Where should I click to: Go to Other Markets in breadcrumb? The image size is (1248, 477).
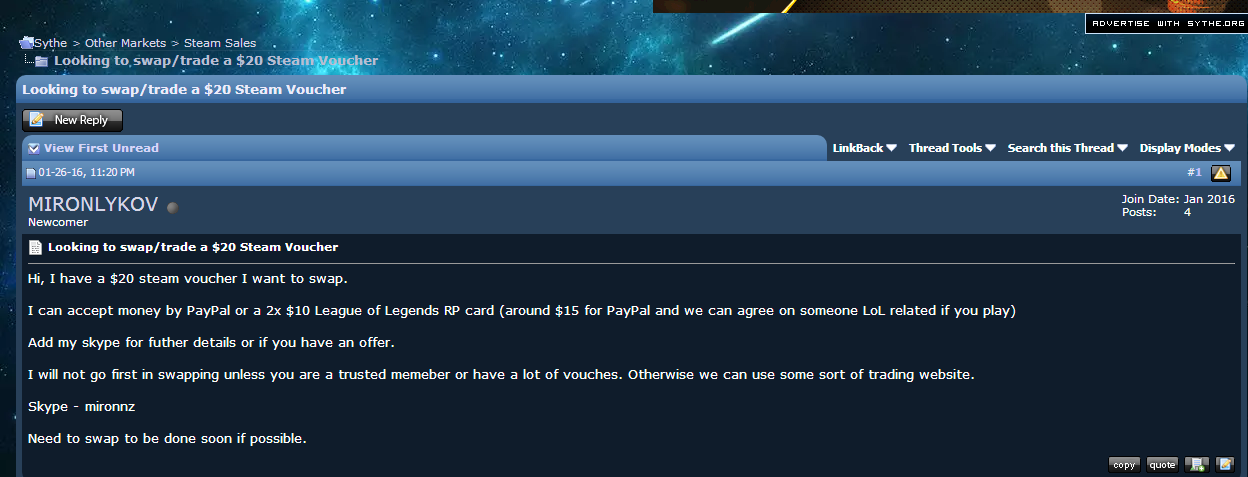[125, 43]
